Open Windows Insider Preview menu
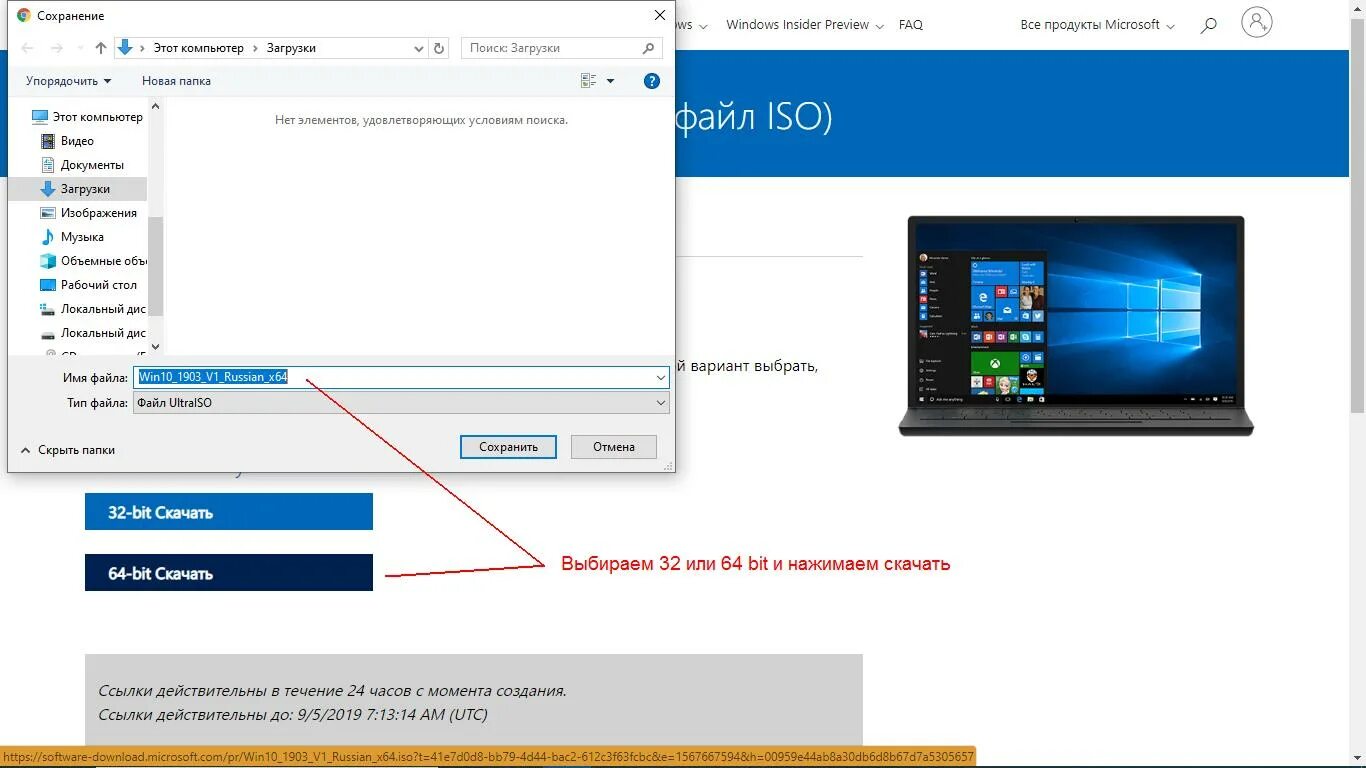This screenshot has height=768, width=1366. coord(805,25)
